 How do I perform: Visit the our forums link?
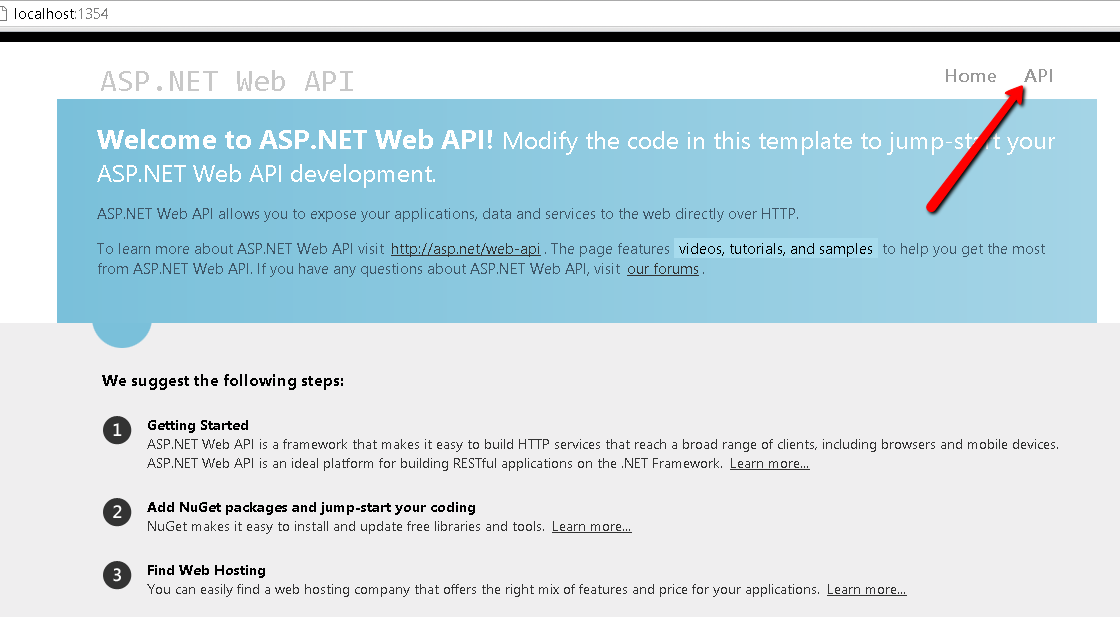pyautogui.click(x=663, y=269)
